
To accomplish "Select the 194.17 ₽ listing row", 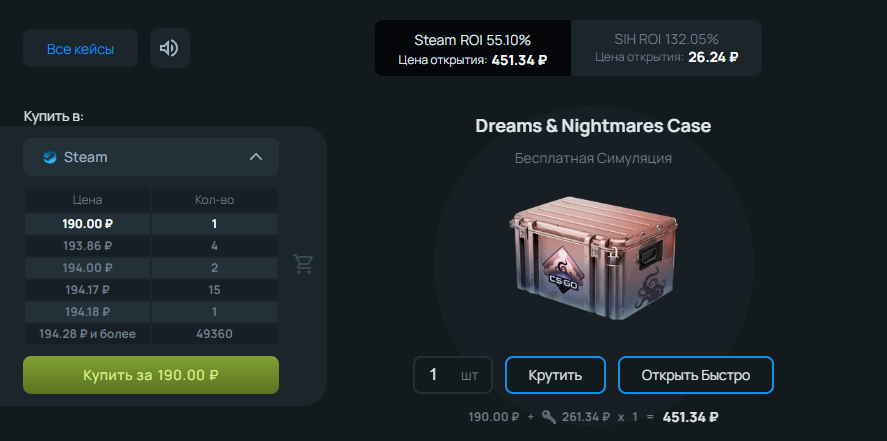I will tap(151, 290).
